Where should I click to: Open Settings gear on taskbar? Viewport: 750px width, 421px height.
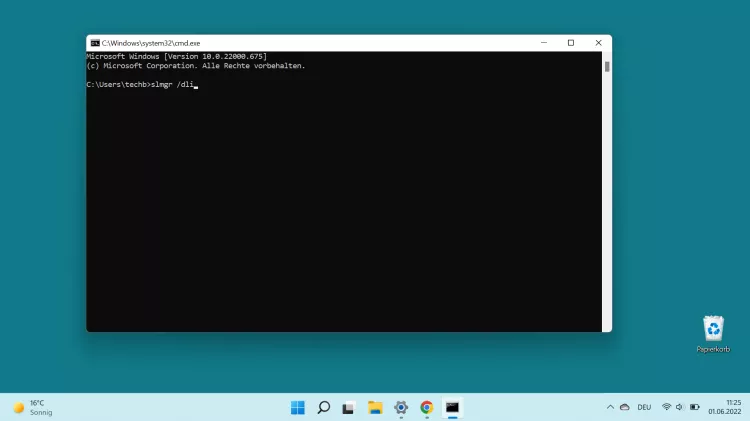pos(401,408)
